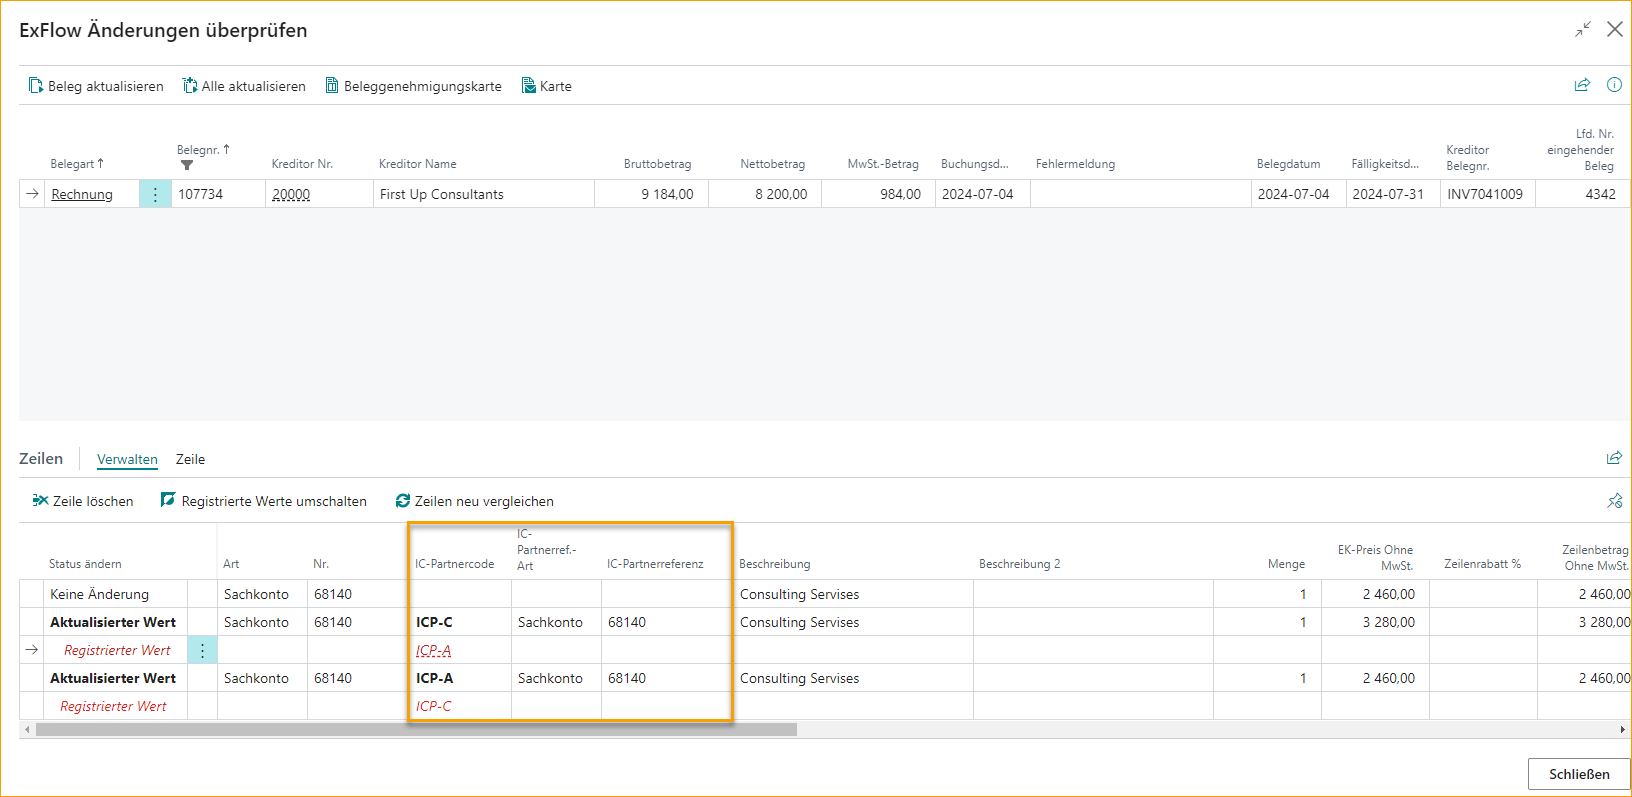Select the bold ICP-A partner code cell

(460, 678)
